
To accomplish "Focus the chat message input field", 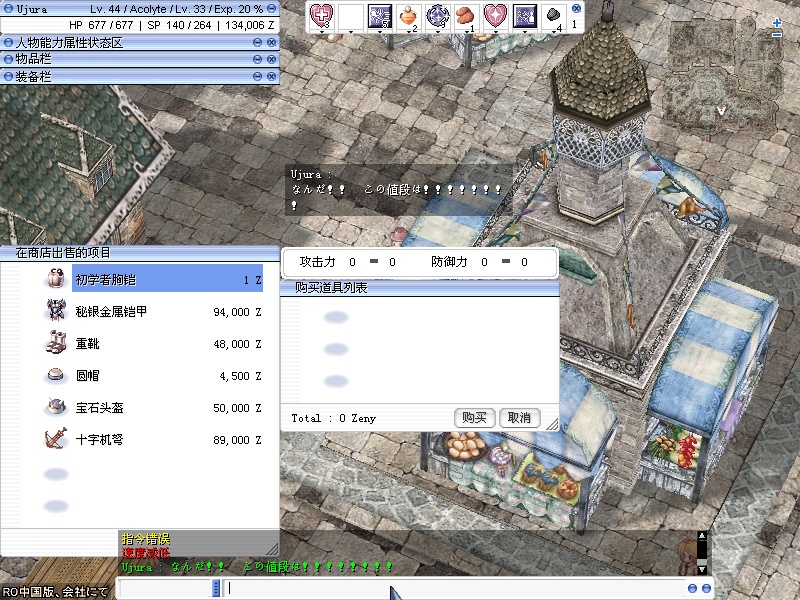I will (454, 588).
